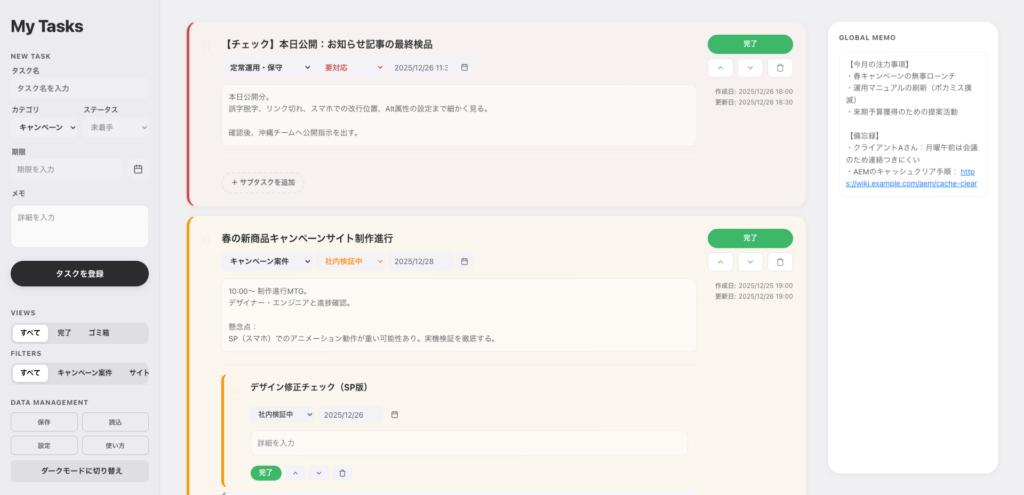Click the タスクを登録 button
The image size is (1024, 495).
[x=79, y=273]
